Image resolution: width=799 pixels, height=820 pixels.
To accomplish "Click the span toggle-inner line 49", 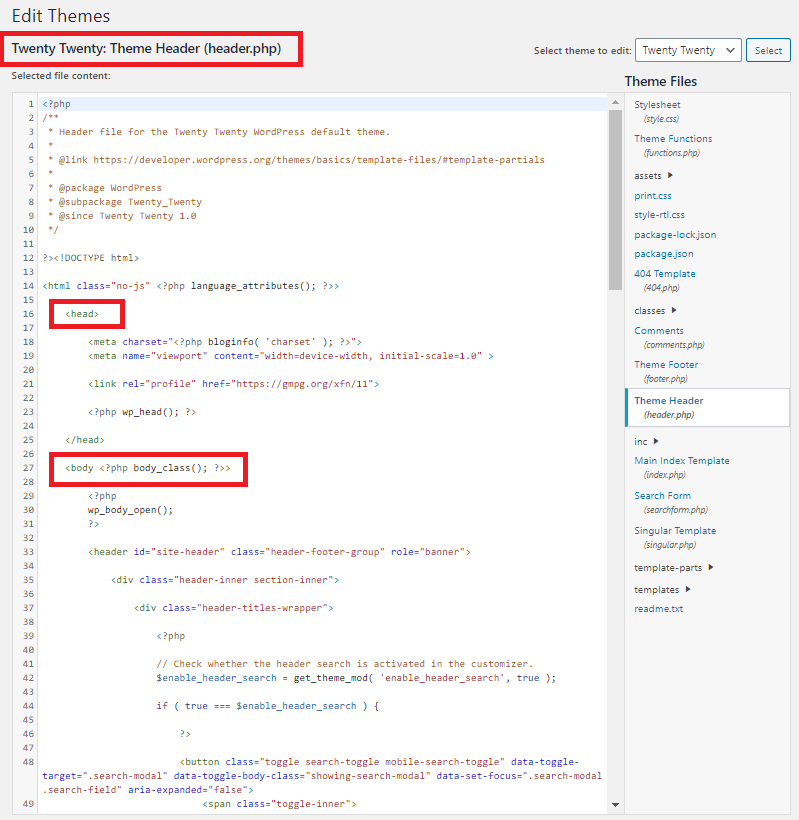I will (x=279, y=804).
